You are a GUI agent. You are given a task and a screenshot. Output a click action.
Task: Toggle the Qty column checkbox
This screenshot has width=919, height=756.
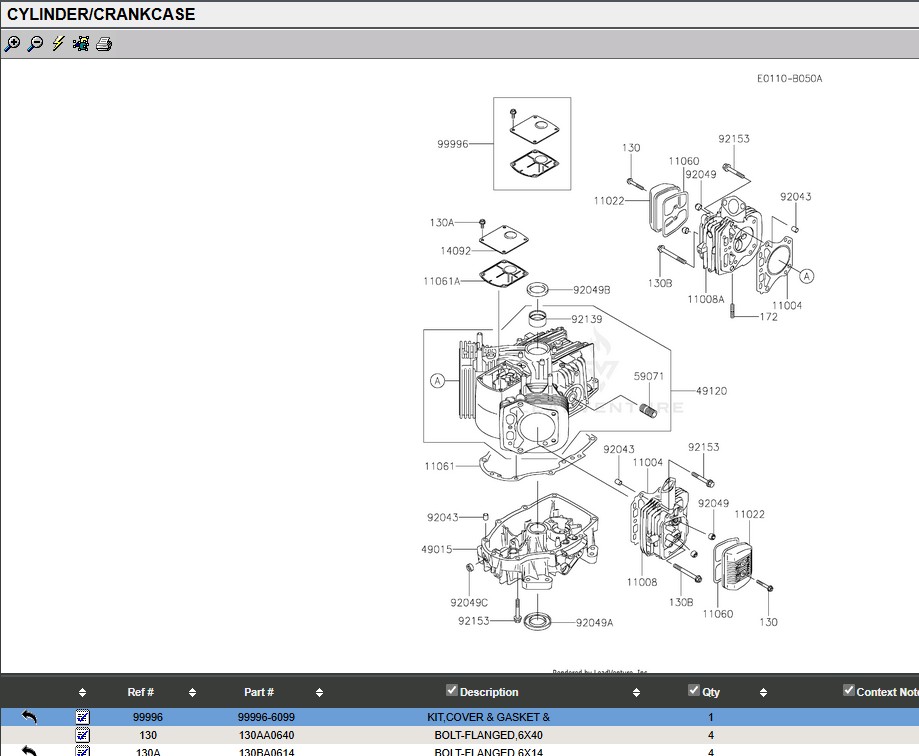coord(694,691)
